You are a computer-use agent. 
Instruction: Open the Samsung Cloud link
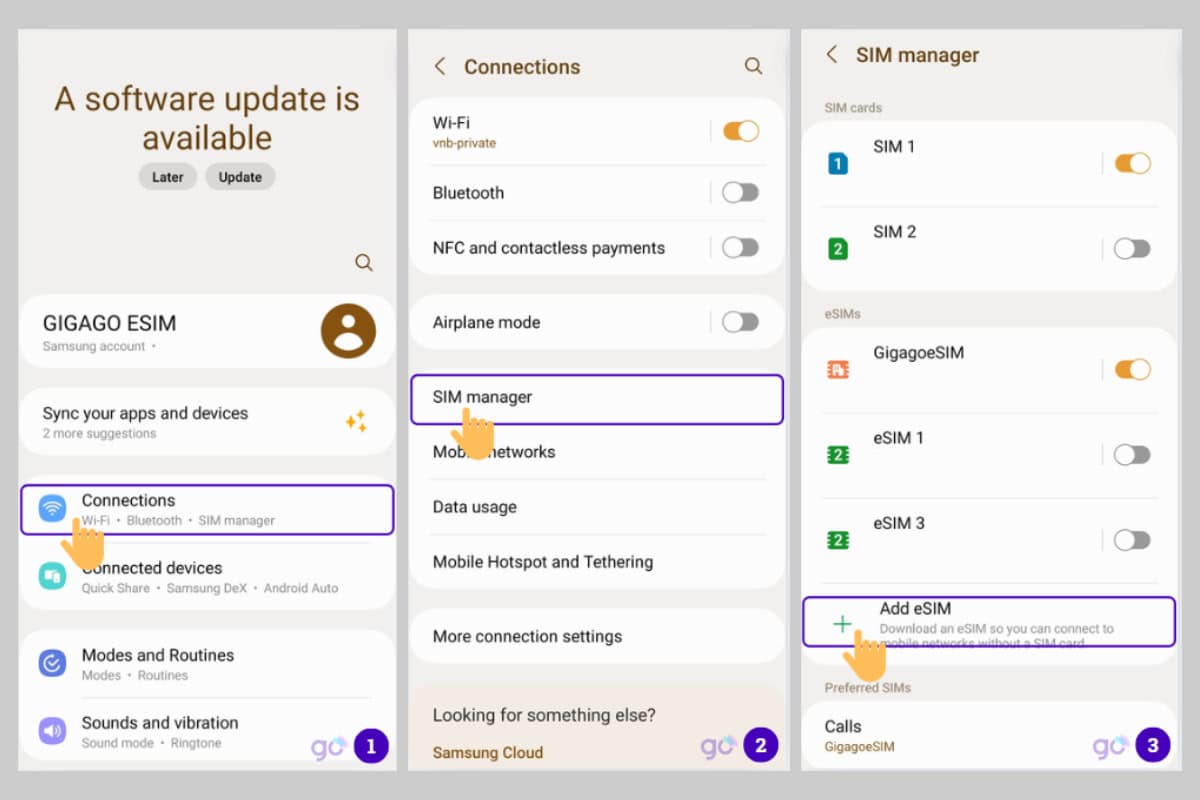click(x=488, y=752)
